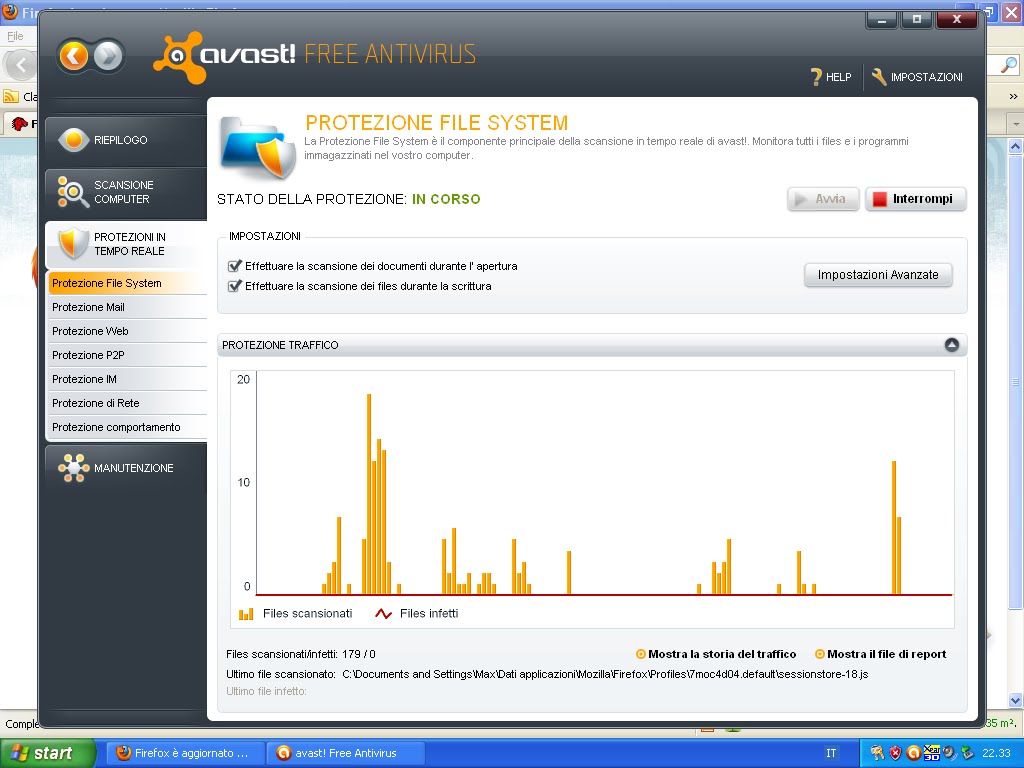
Task: Click Files scansionati legend icon
Action: tap(246, 614)
